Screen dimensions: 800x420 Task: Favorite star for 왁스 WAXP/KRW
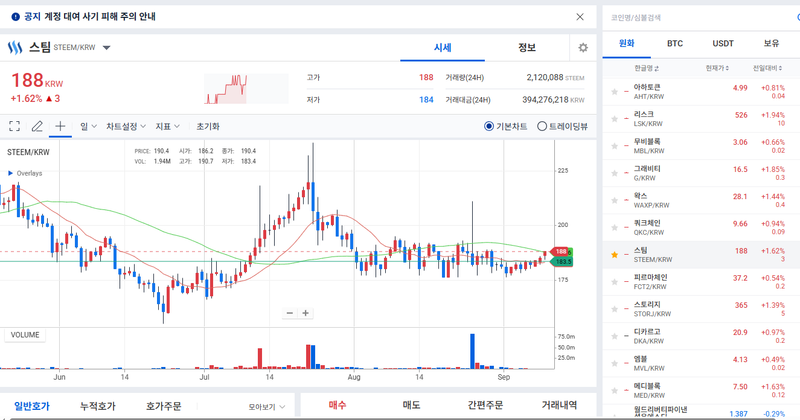(614, 201)
